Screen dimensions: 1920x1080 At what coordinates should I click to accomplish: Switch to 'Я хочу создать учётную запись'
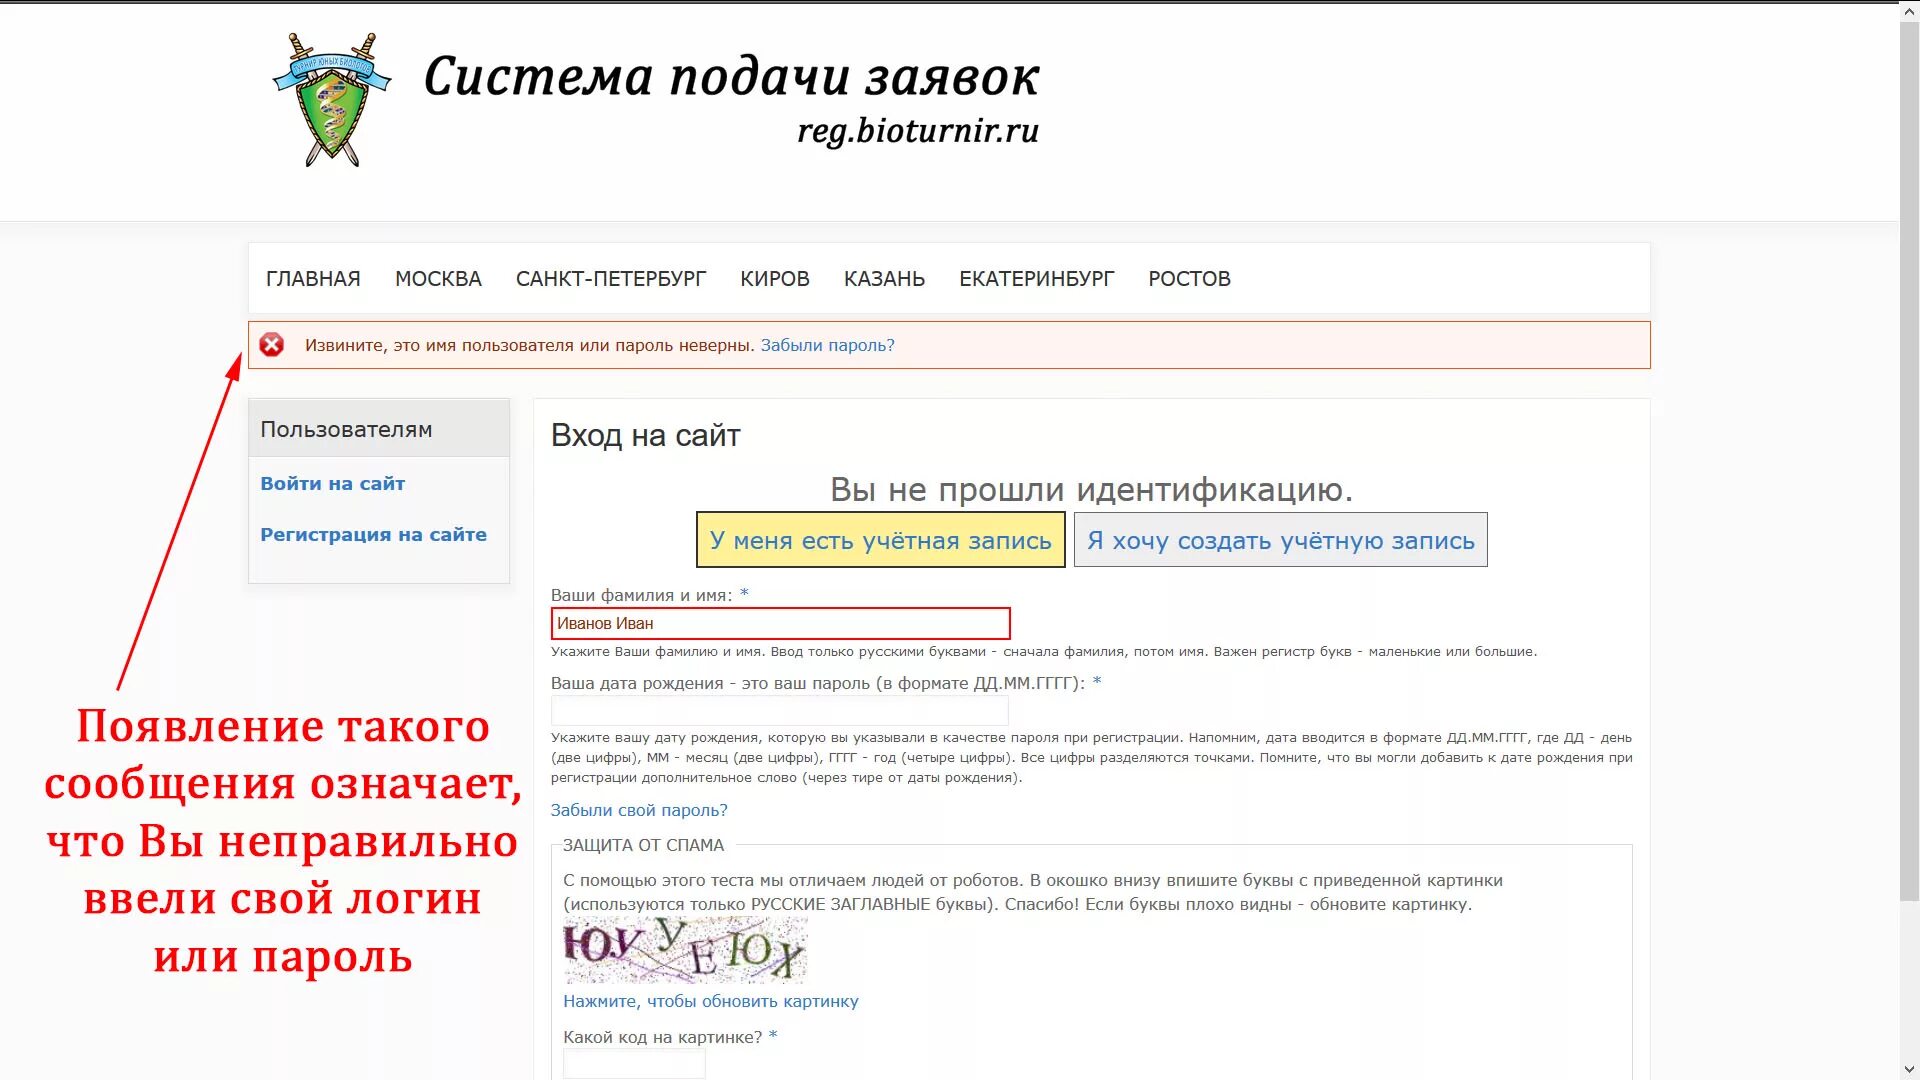(x=1280, y=540)
